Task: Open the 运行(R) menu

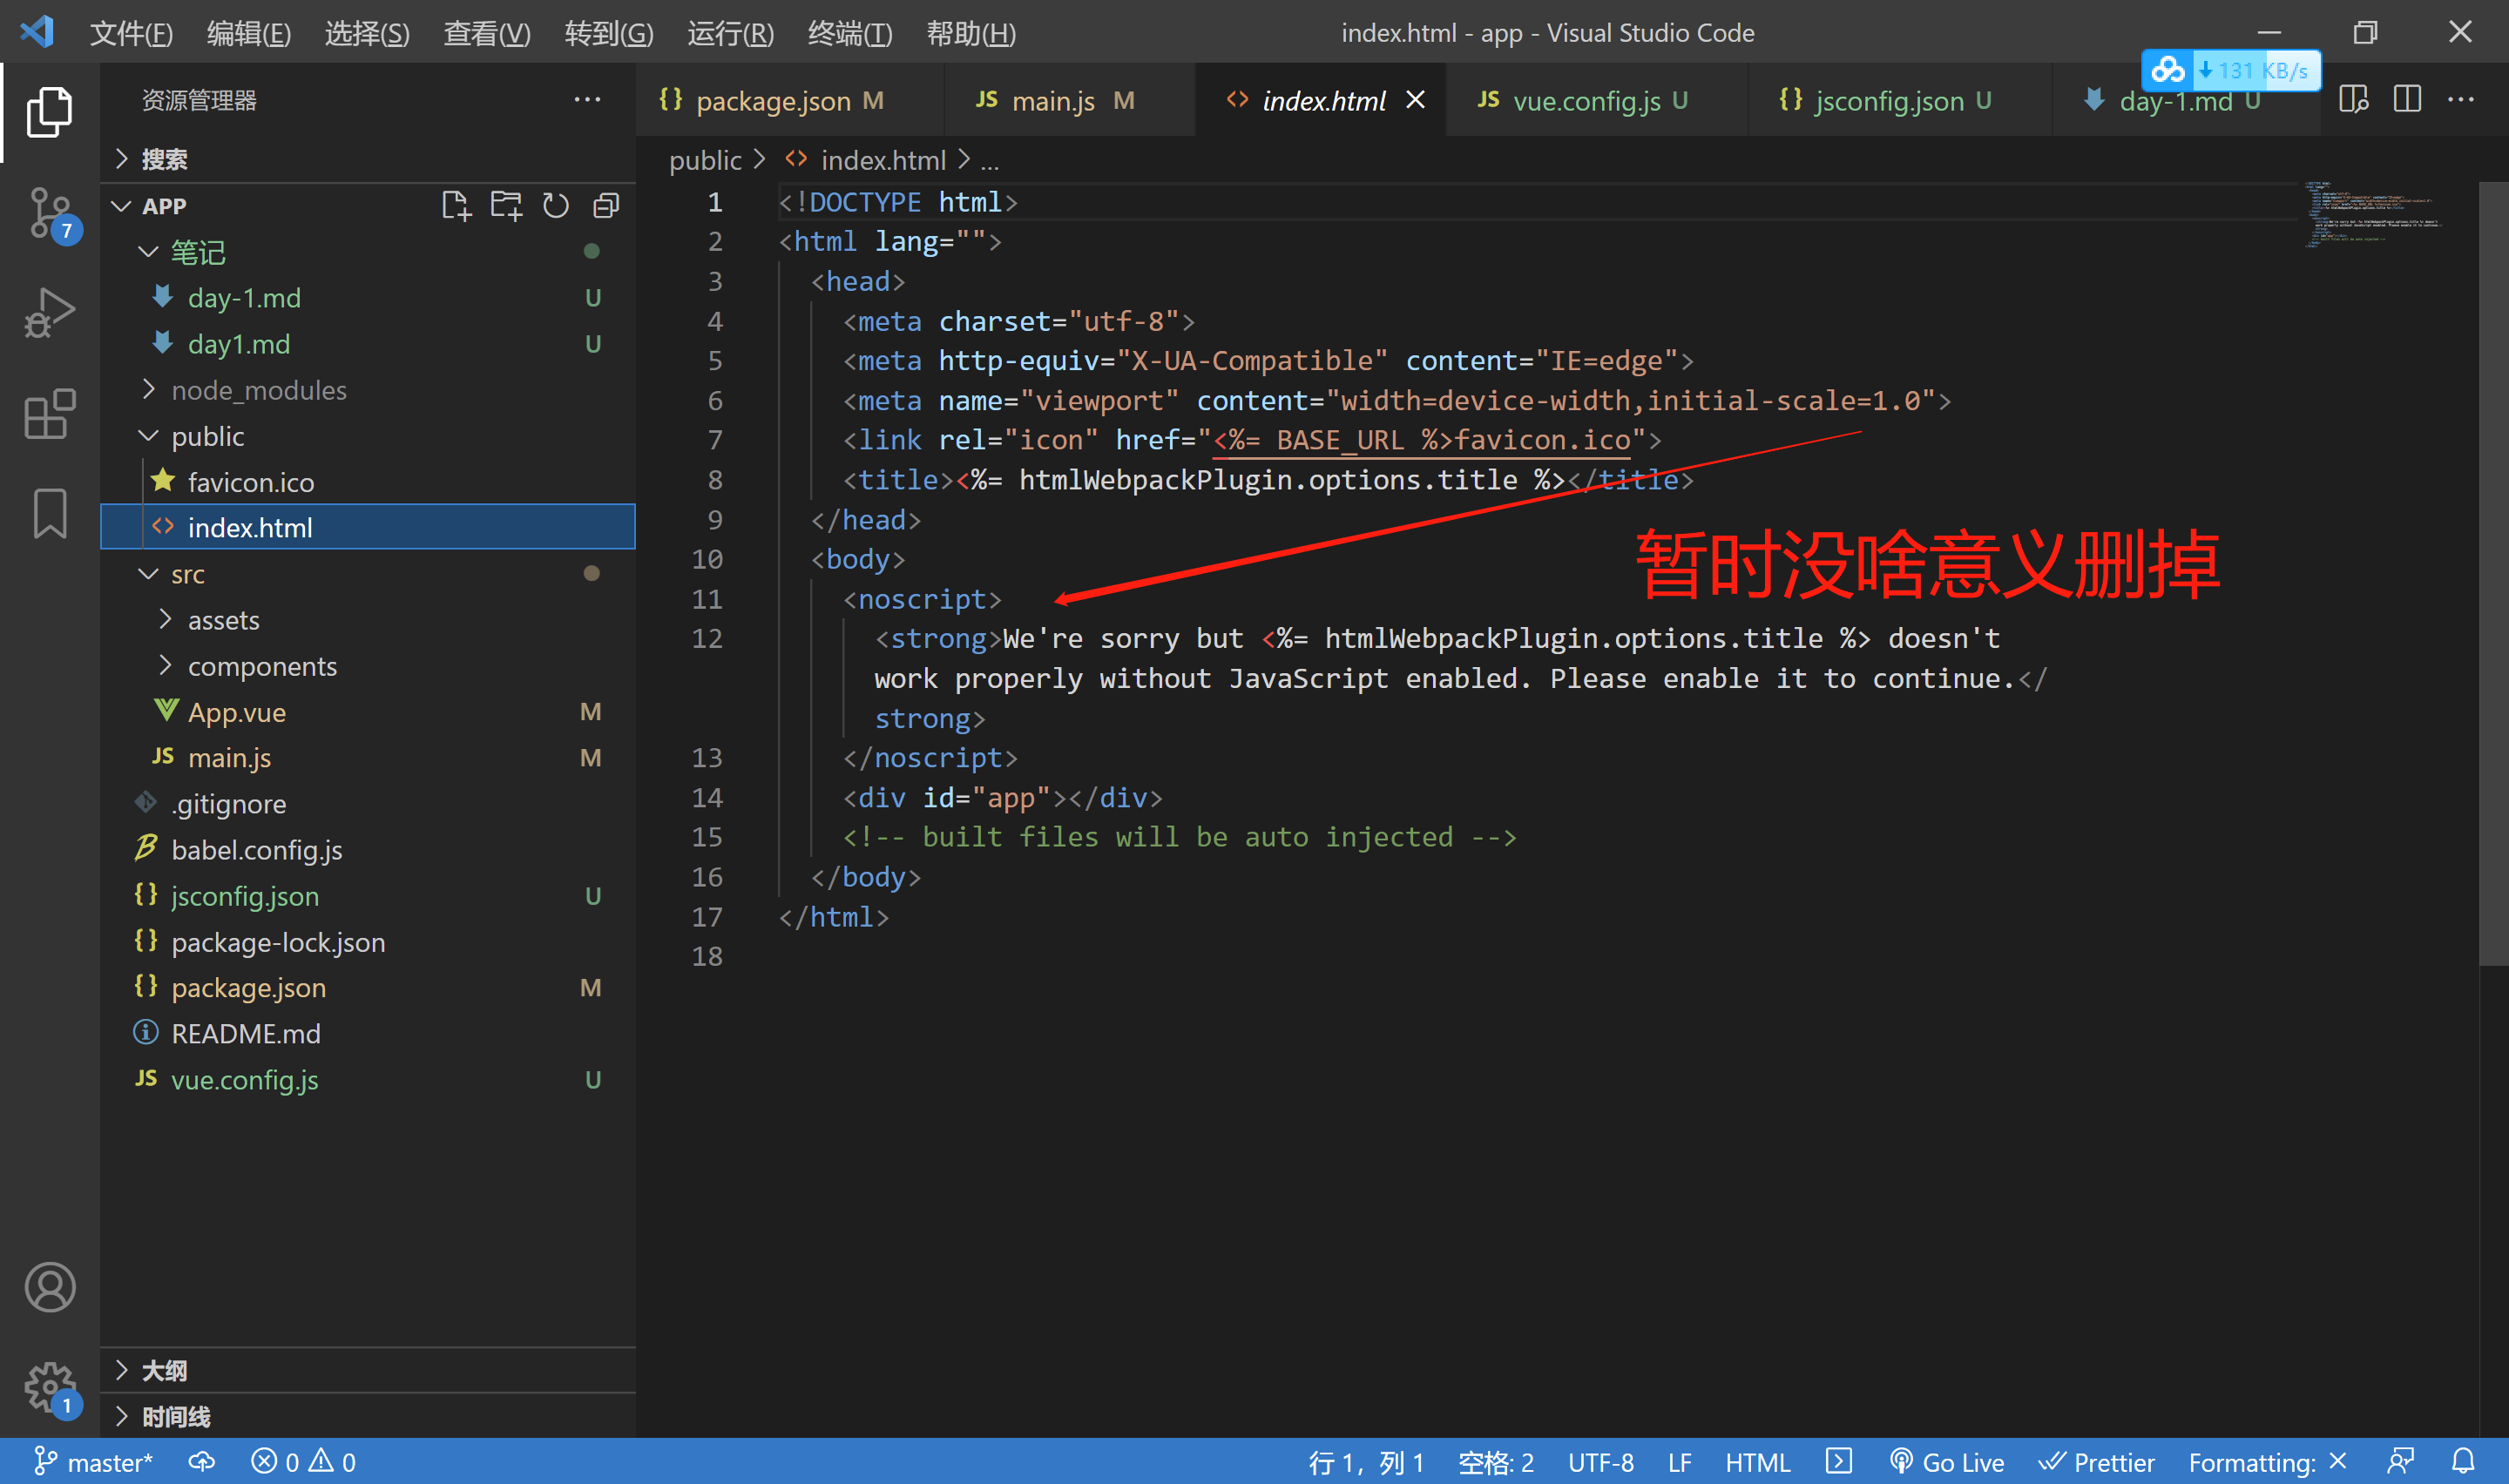Action: 730,33
